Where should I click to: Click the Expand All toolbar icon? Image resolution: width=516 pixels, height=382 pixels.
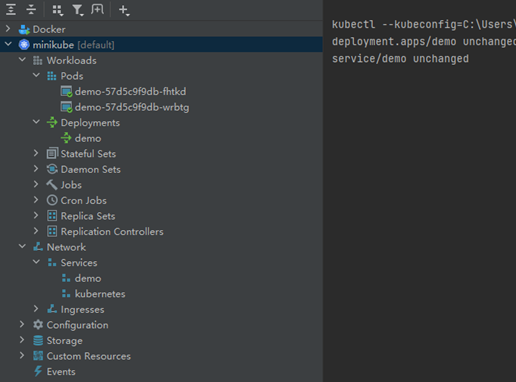[x=11, y=10]
